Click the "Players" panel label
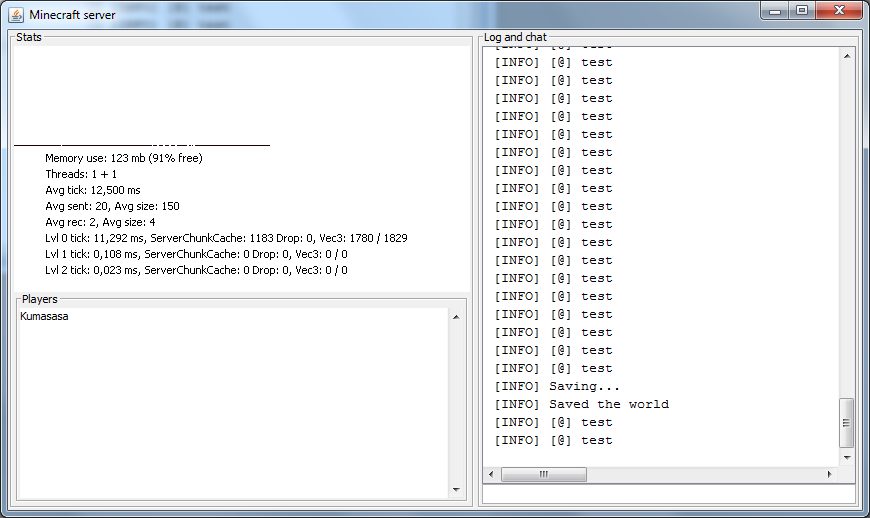Viewport: 870px width, 518px height. pyautogui.click(x=39, y=299)
